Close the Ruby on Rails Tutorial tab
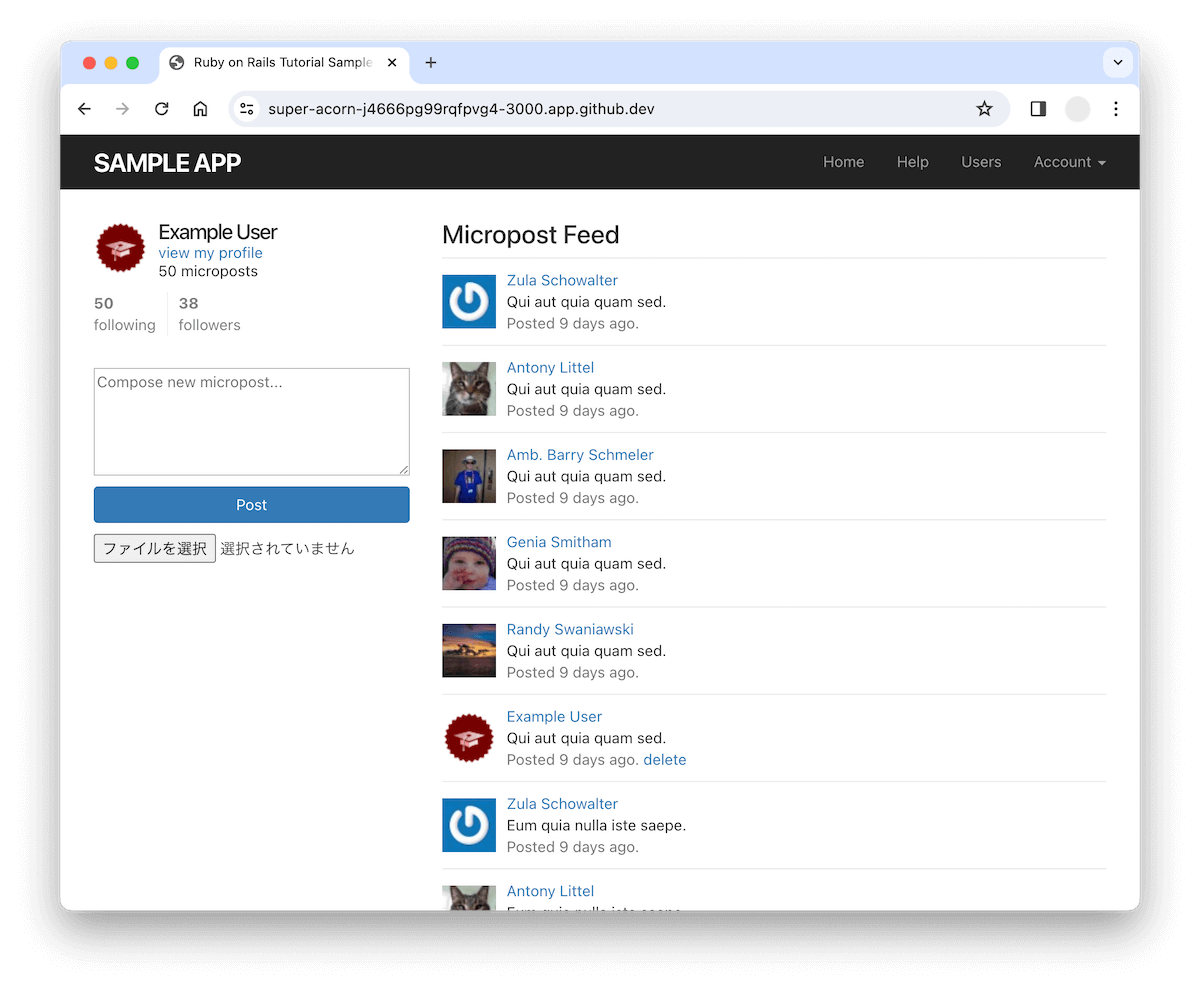 (x=392, y=63)
